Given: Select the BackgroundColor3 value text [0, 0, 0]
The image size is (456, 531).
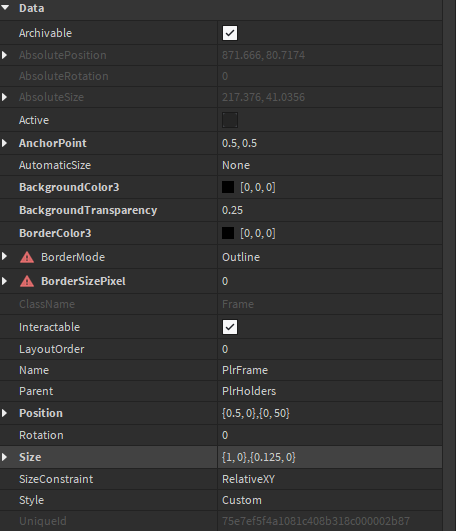Looking at the screenshot, I should tap(258, 187).
